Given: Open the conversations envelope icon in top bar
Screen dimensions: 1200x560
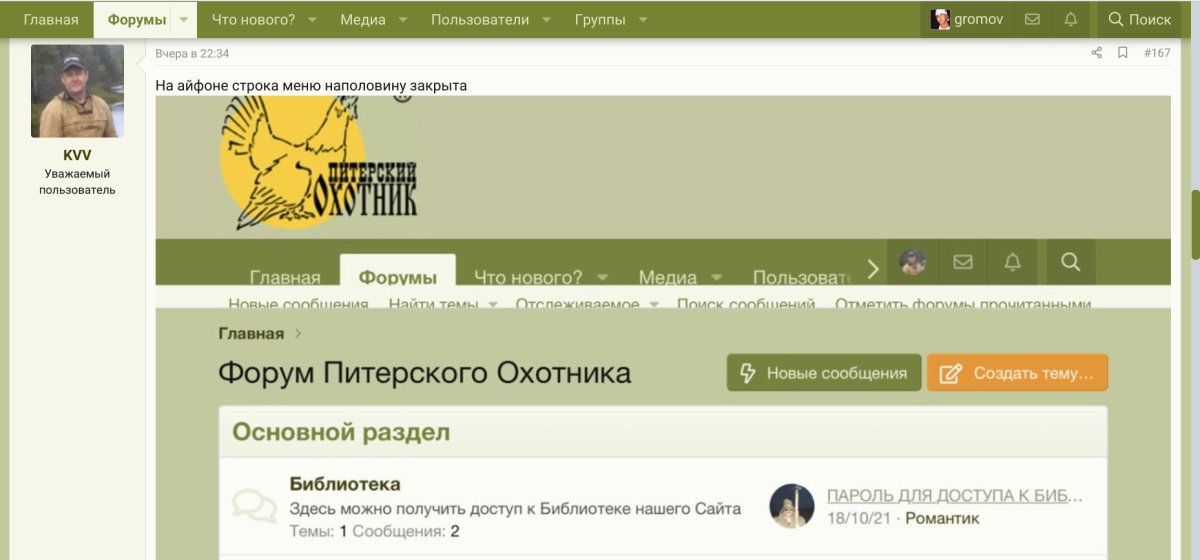Looking at the screenshot, I should (1032, 19).
